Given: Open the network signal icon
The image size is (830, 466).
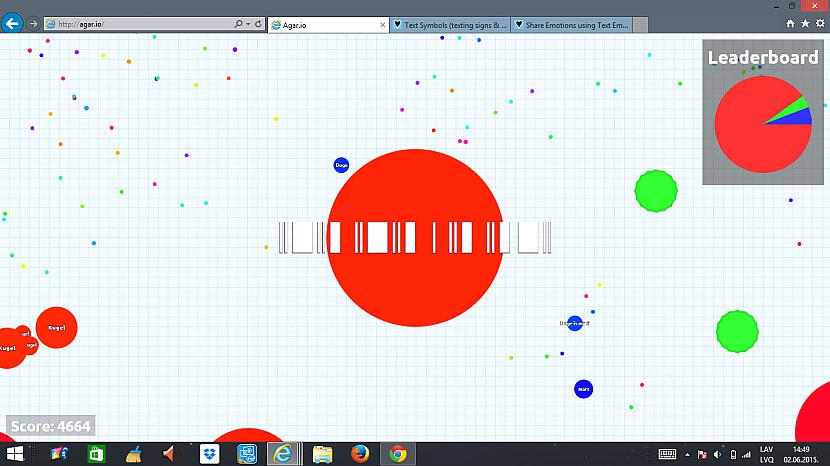Looking at the screenshot, I should (x=746, y=455).
